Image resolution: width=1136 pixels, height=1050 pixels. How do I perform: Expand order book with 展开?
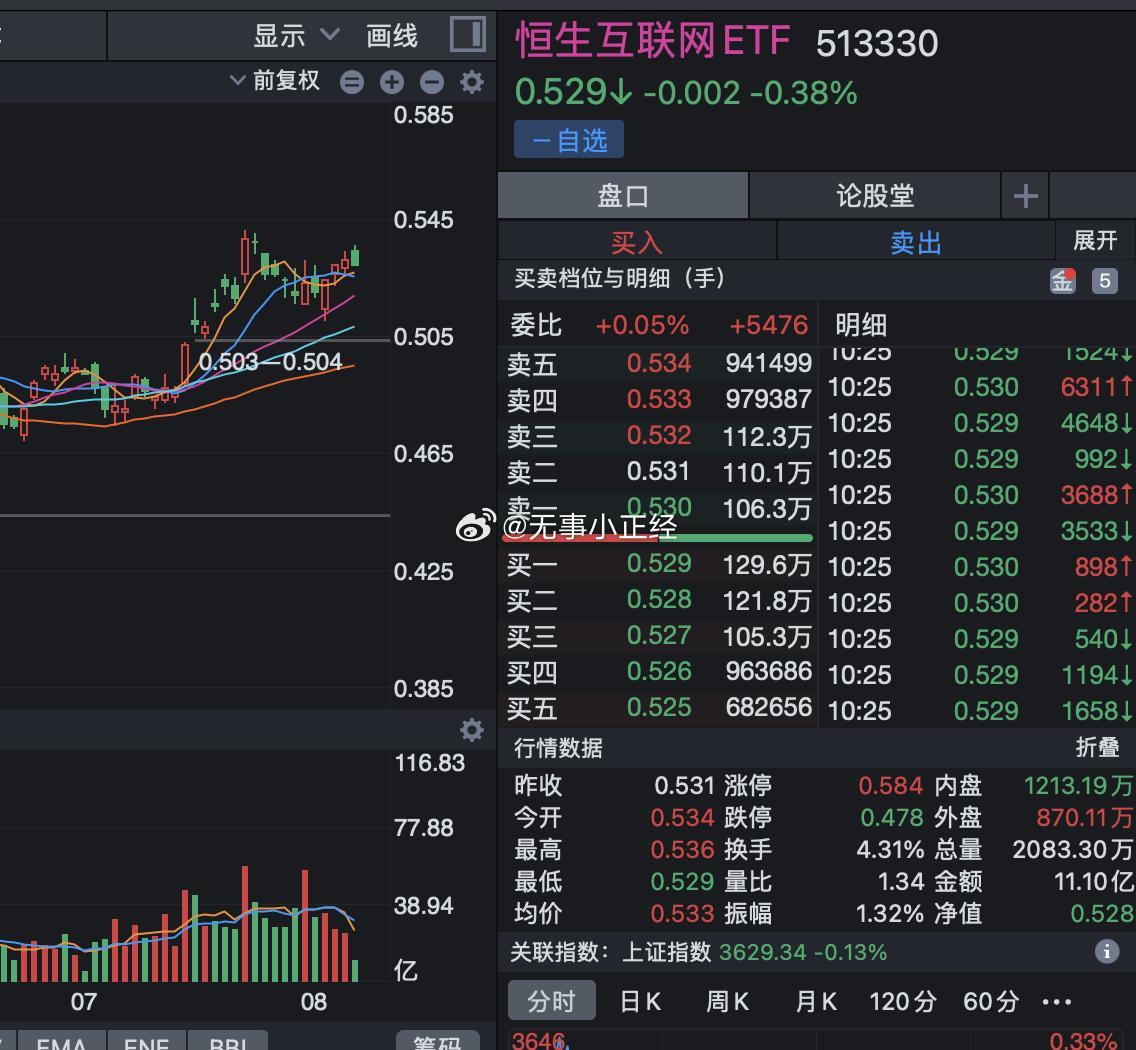coord(1095,241)
